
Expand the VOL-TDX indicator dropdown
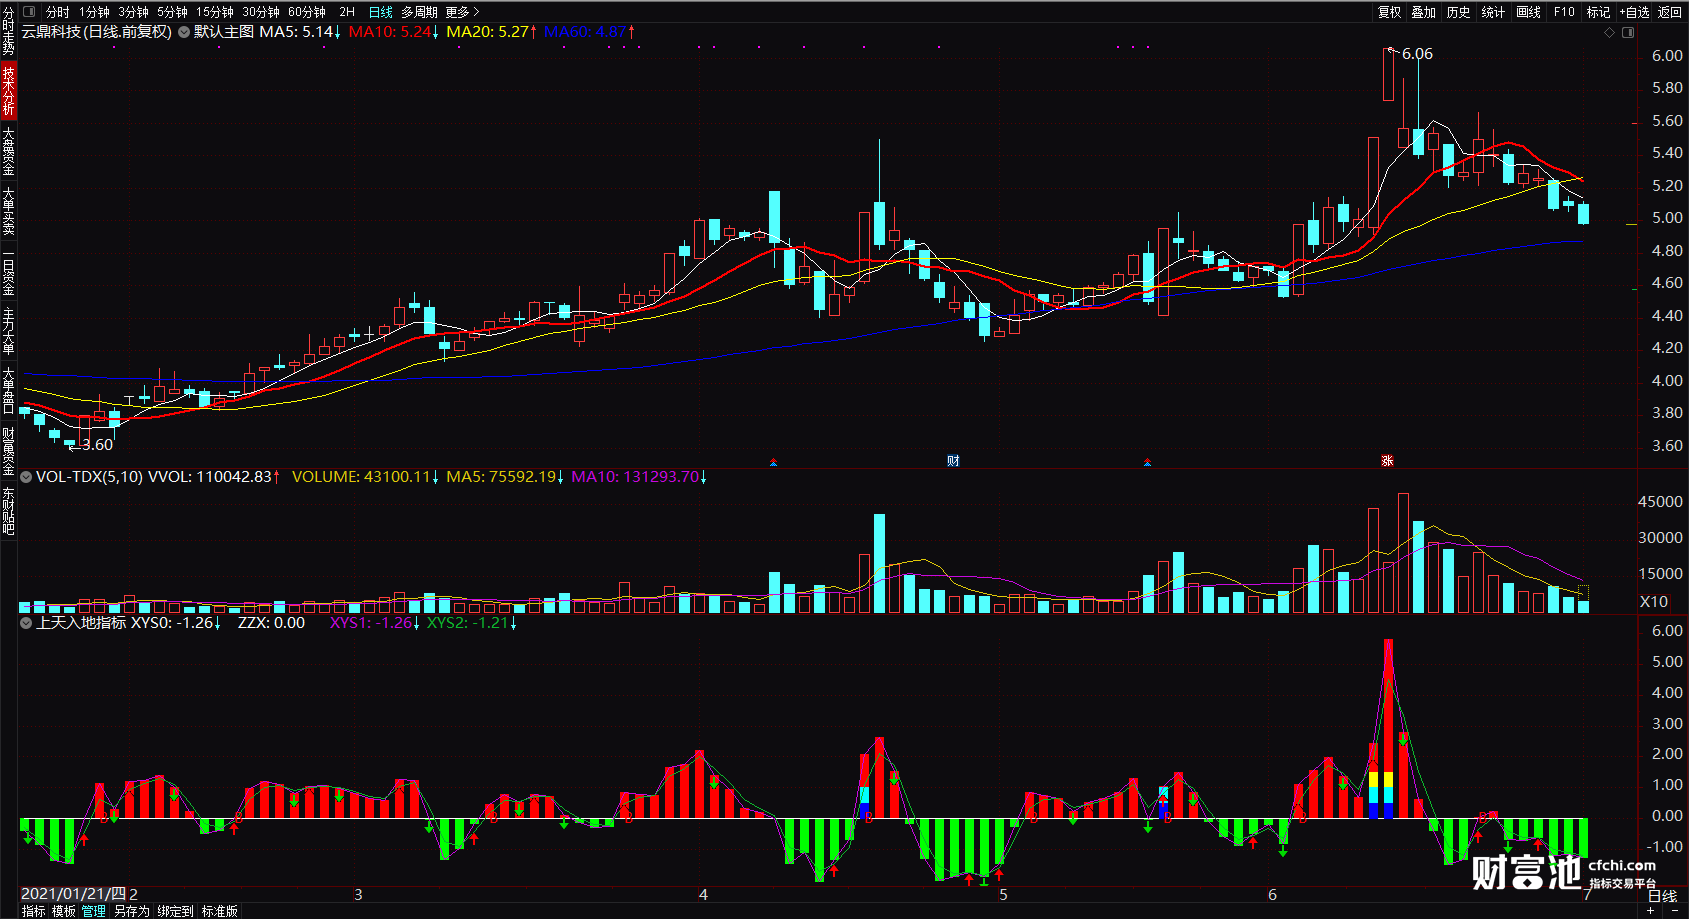(26, 477)
